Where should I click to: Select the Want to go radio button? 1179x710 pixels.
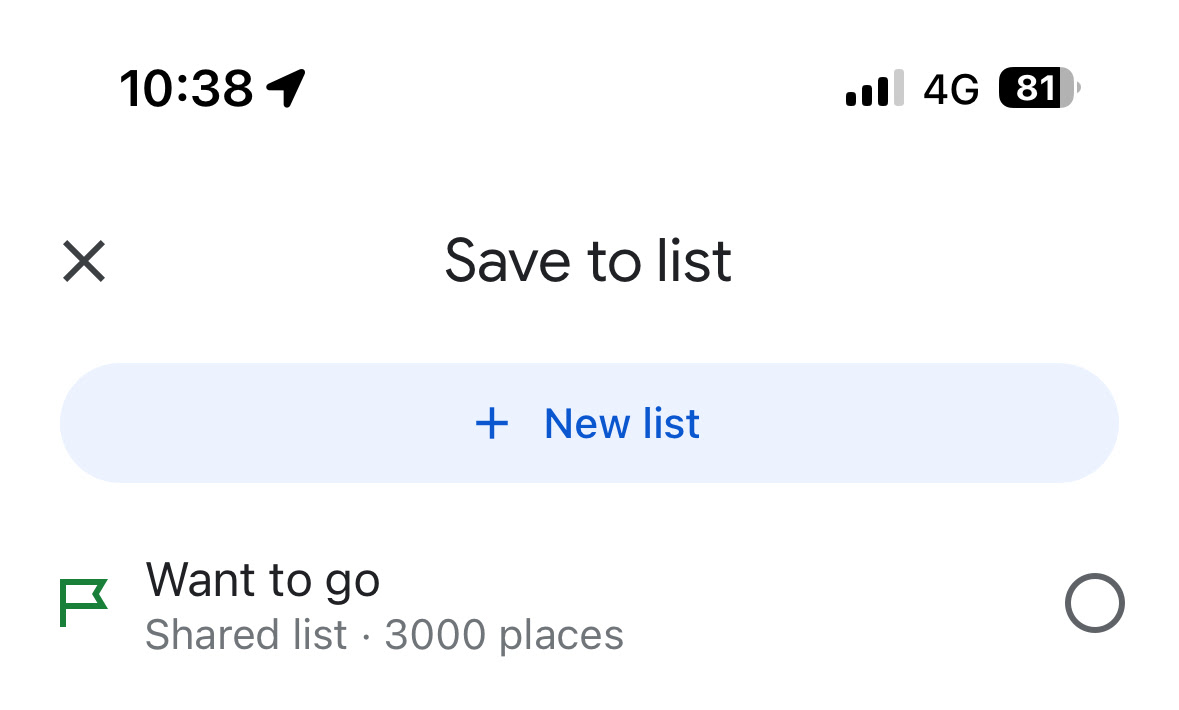(1094, 603)
